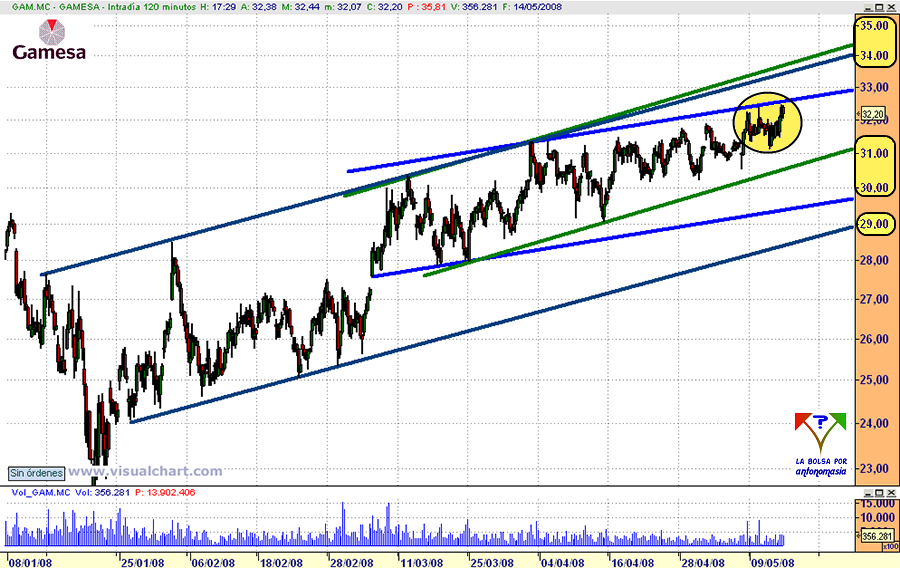Select the 32,20 current price marker
The height and width of the screenshot is (568, 900).
point(873,115)
